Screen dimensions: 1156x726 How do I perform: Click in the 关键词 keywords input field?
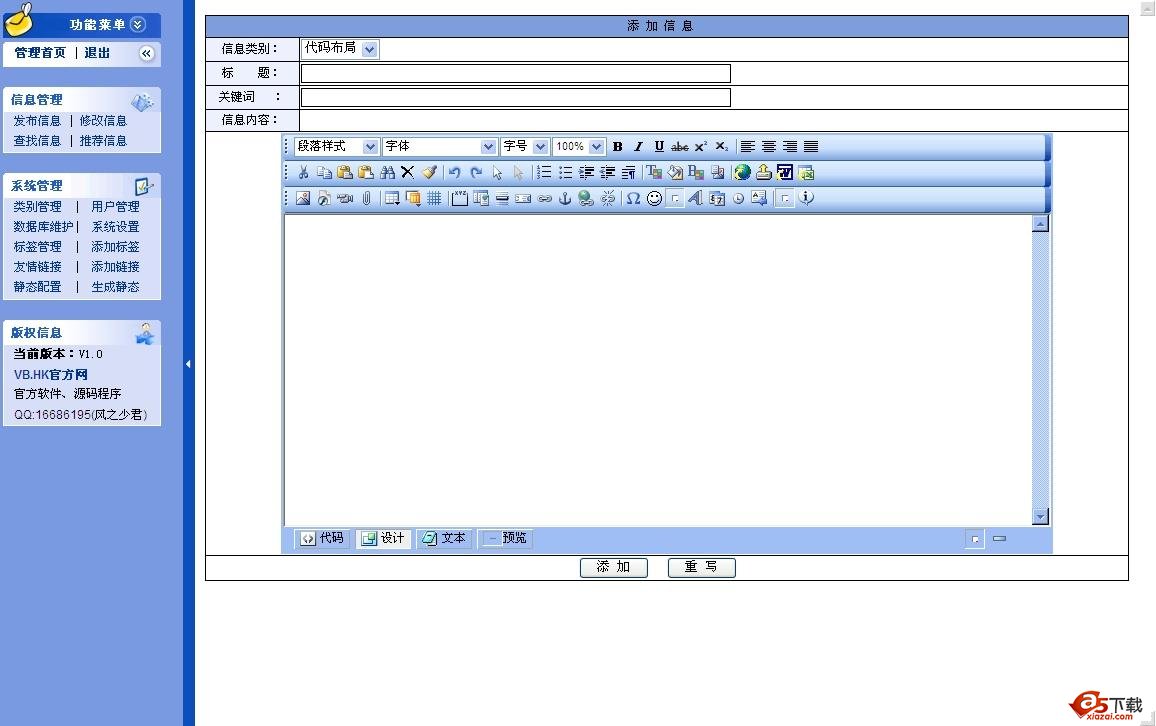[515, 97]
